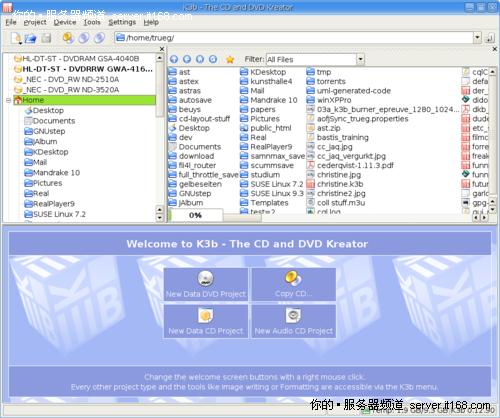
Task: Open the Settings menu
Action: pos(122,22)
